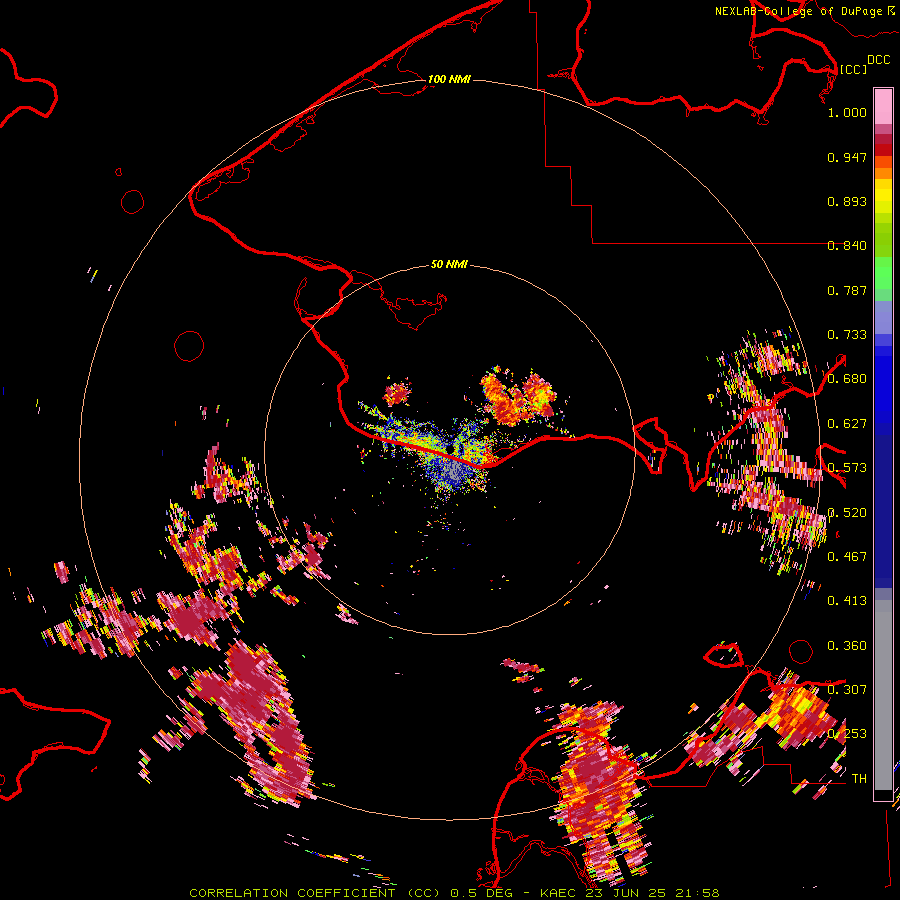Click the 0.947 scale value
The height and width of the screenshot is (900, 900).
coord(847,157)
